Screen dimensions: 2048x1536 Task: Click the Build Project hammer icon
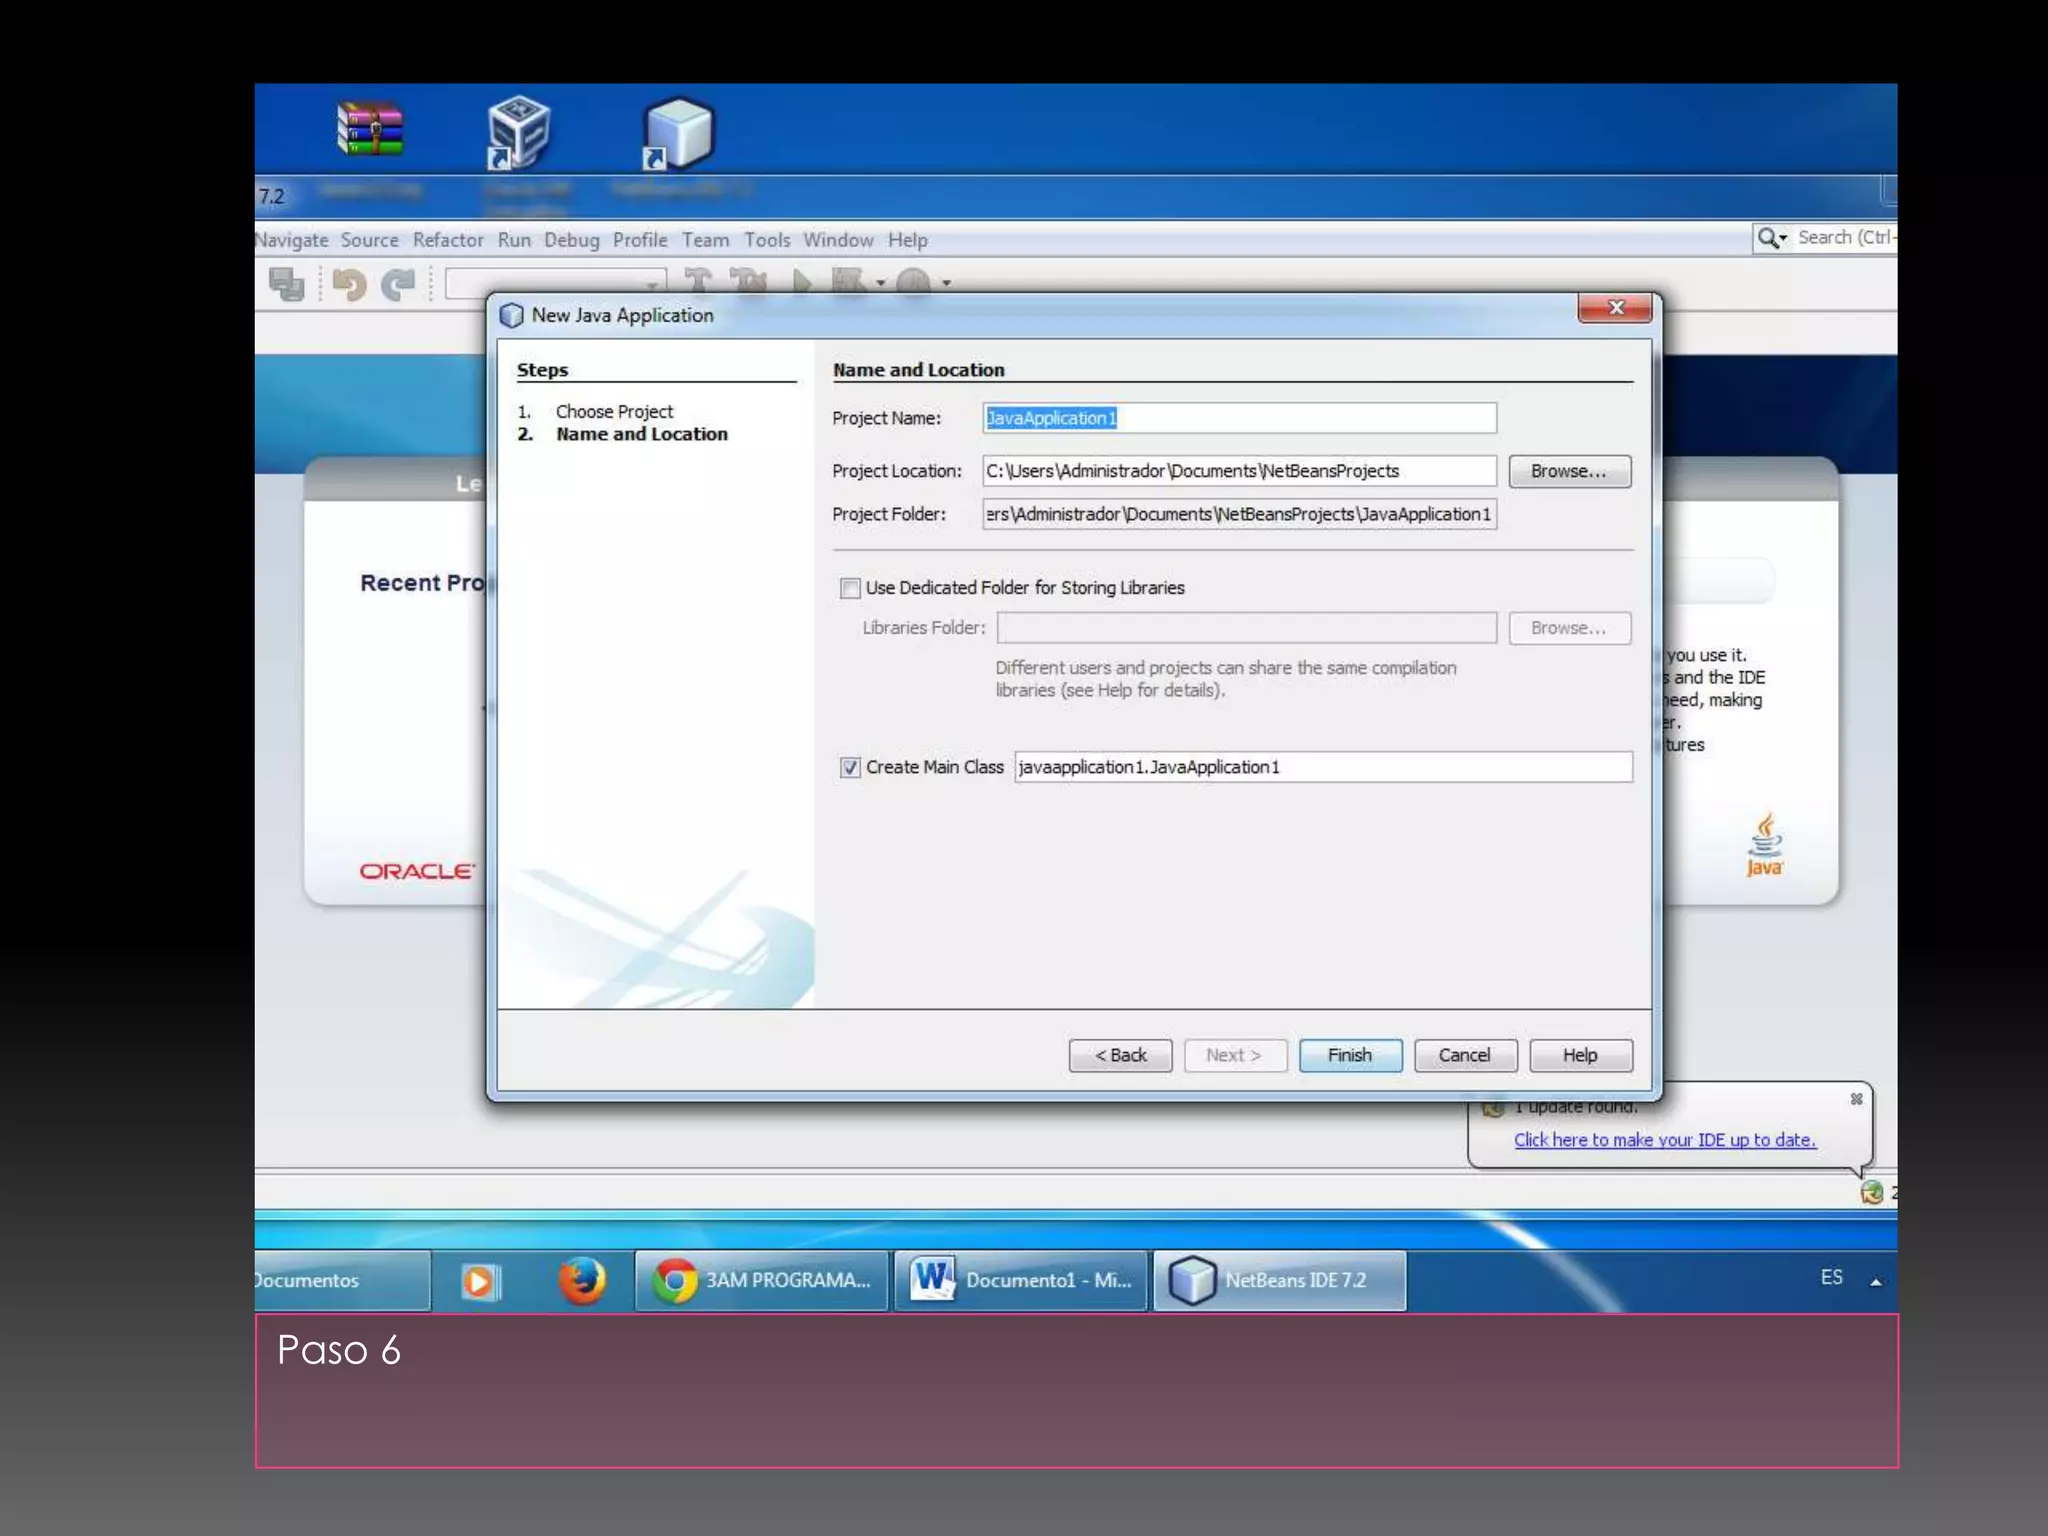click(698, 281)
